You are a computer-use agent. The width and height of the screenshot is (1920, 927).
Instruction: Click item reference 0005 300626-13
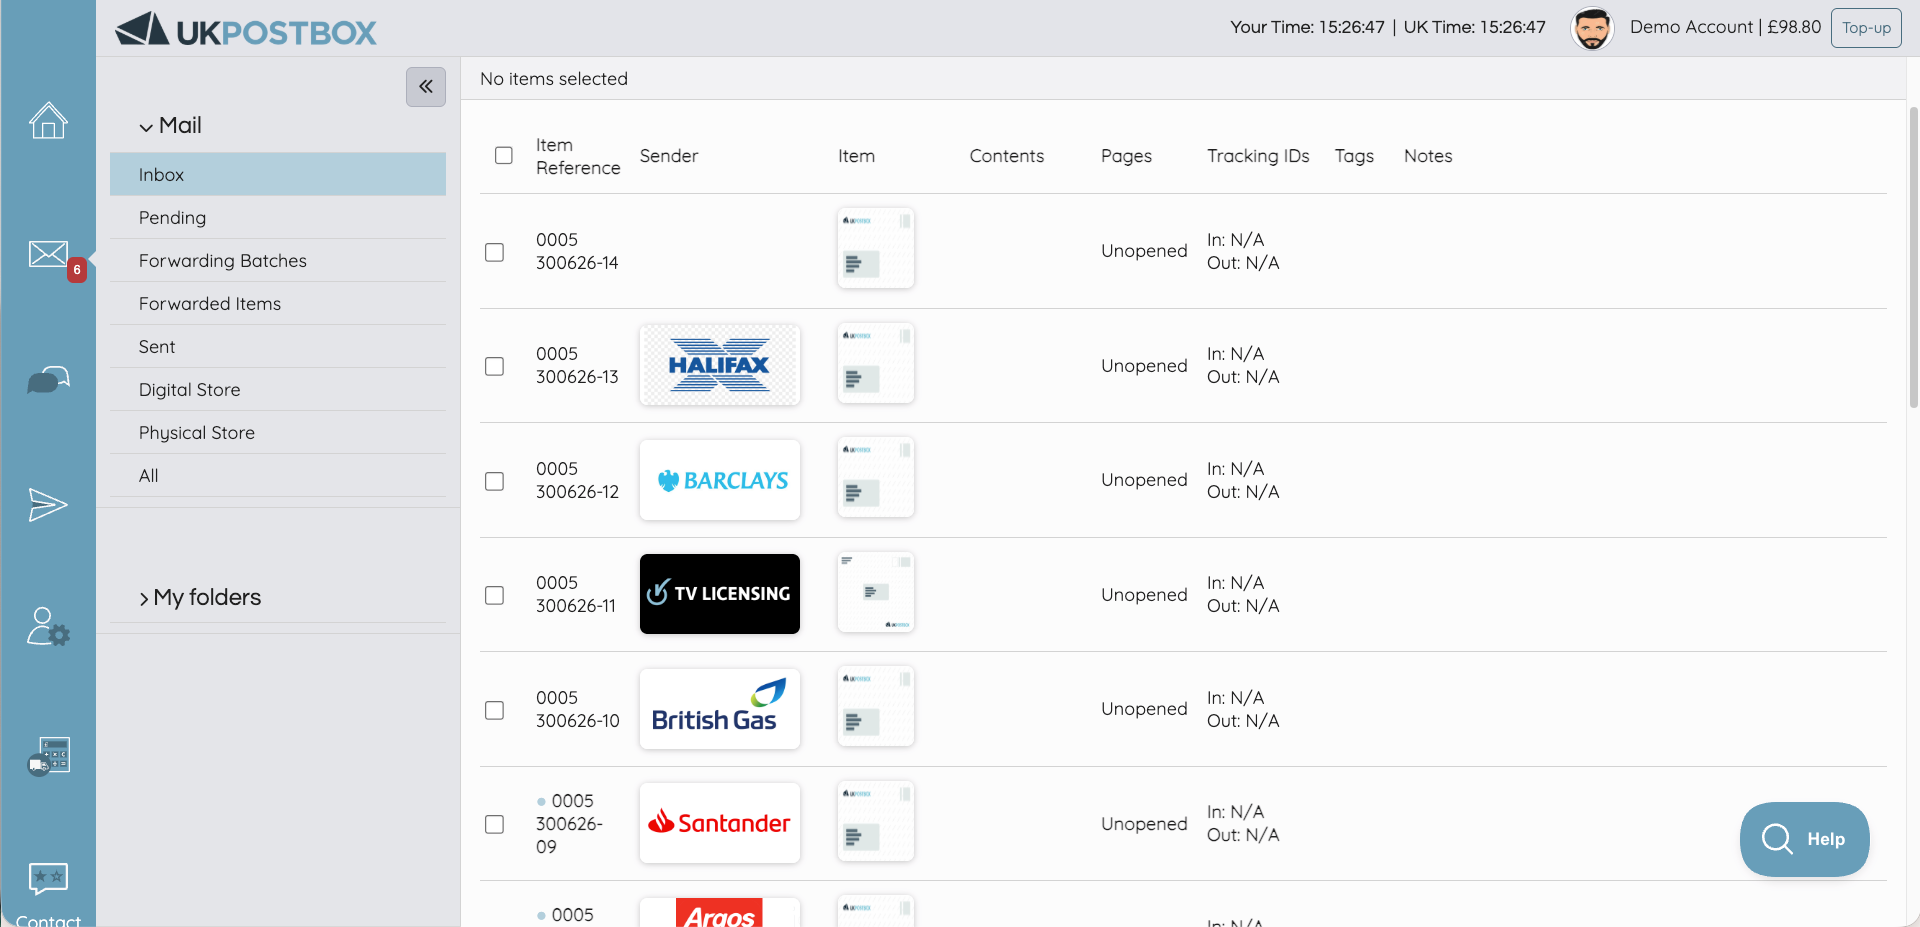click(577, 365)
